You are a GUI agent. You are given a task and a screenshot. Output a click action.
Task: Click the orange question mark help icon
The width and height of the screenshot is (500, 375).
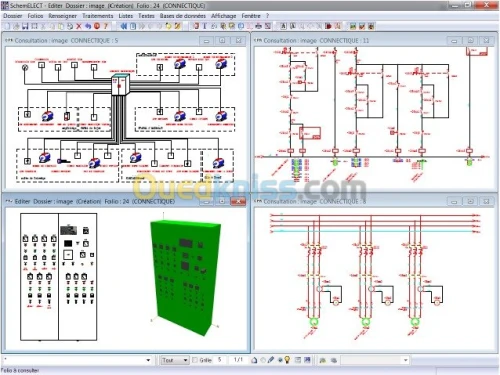106,26
